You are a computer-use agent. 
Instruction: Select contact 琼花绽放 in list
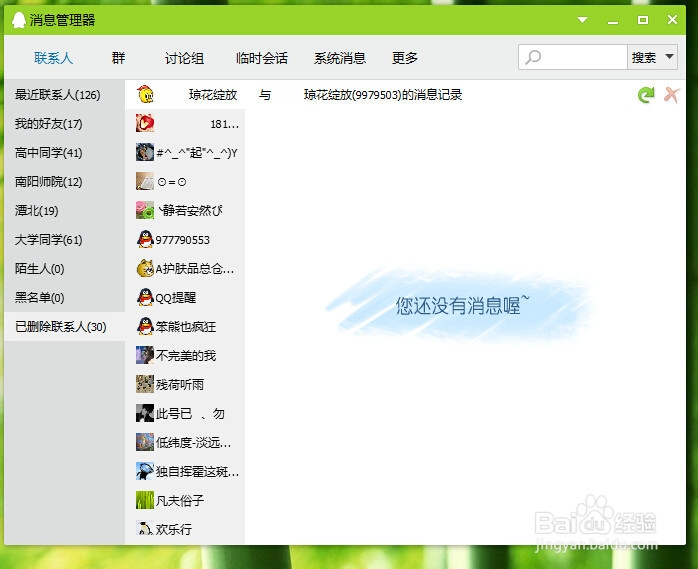pos(185,95)
